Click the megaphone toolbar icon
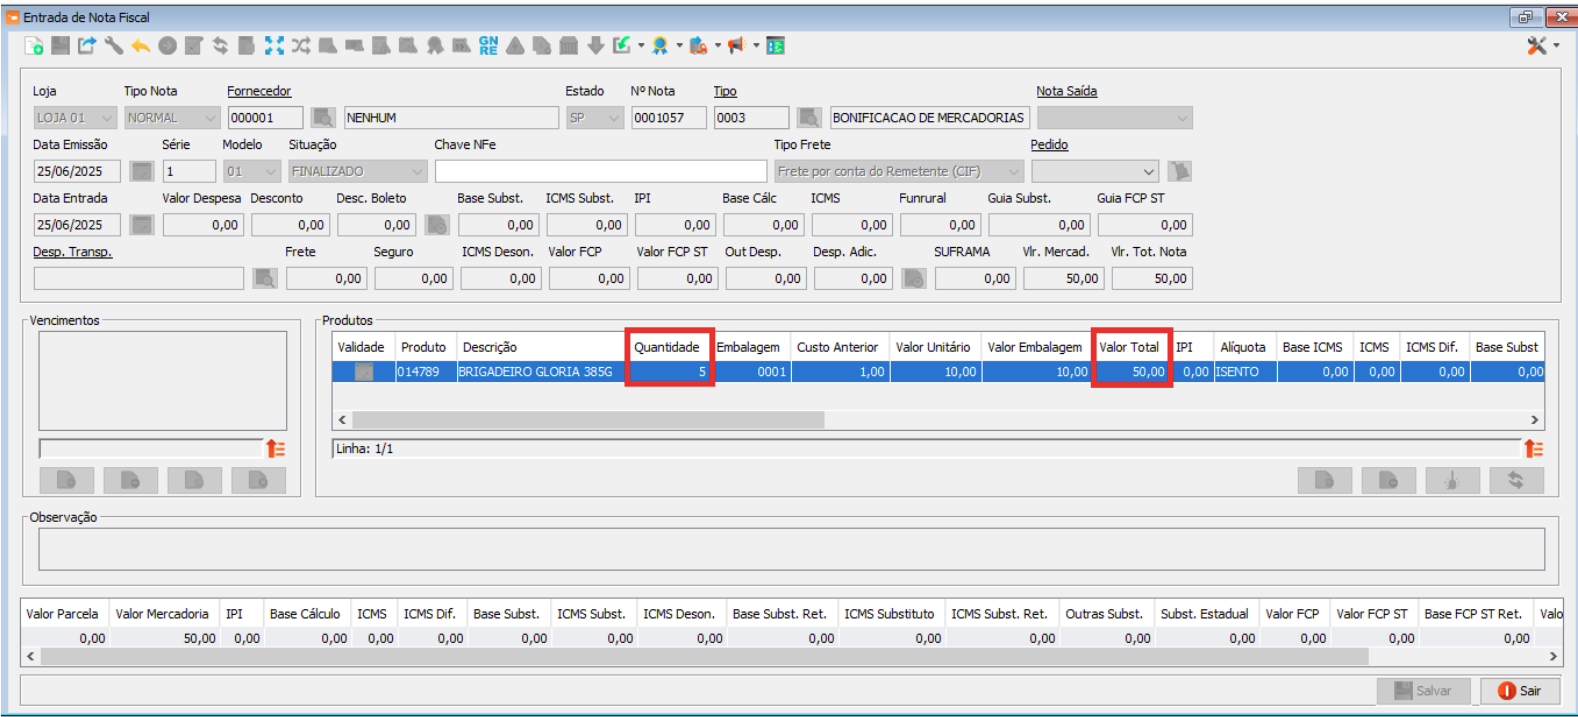 [x=736, y=46]
